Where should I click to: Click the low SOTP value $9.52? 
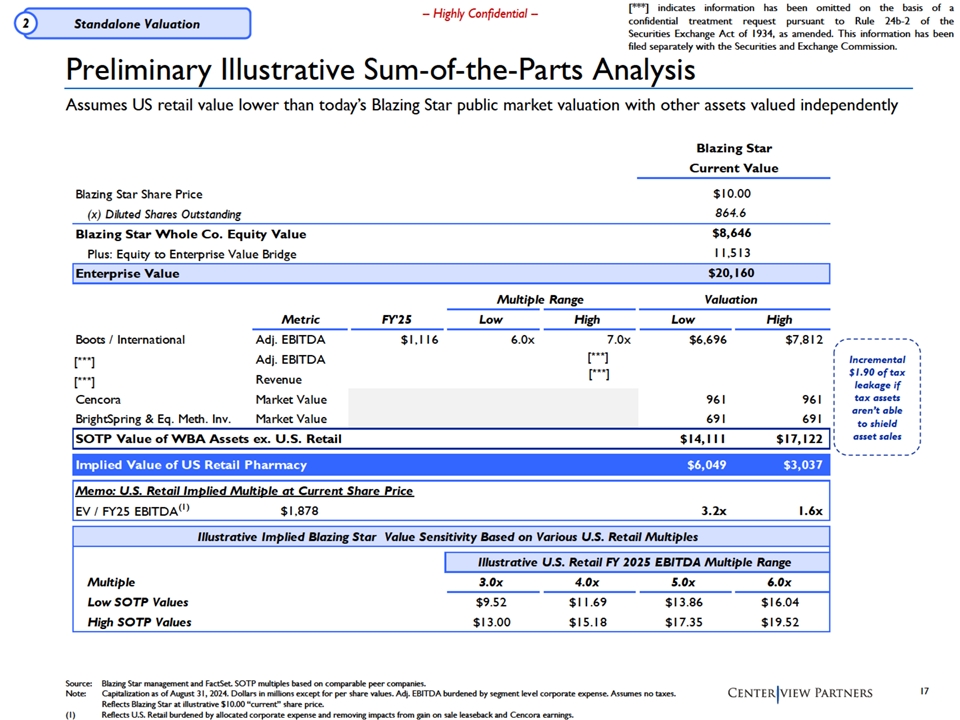tap(491, 602)
